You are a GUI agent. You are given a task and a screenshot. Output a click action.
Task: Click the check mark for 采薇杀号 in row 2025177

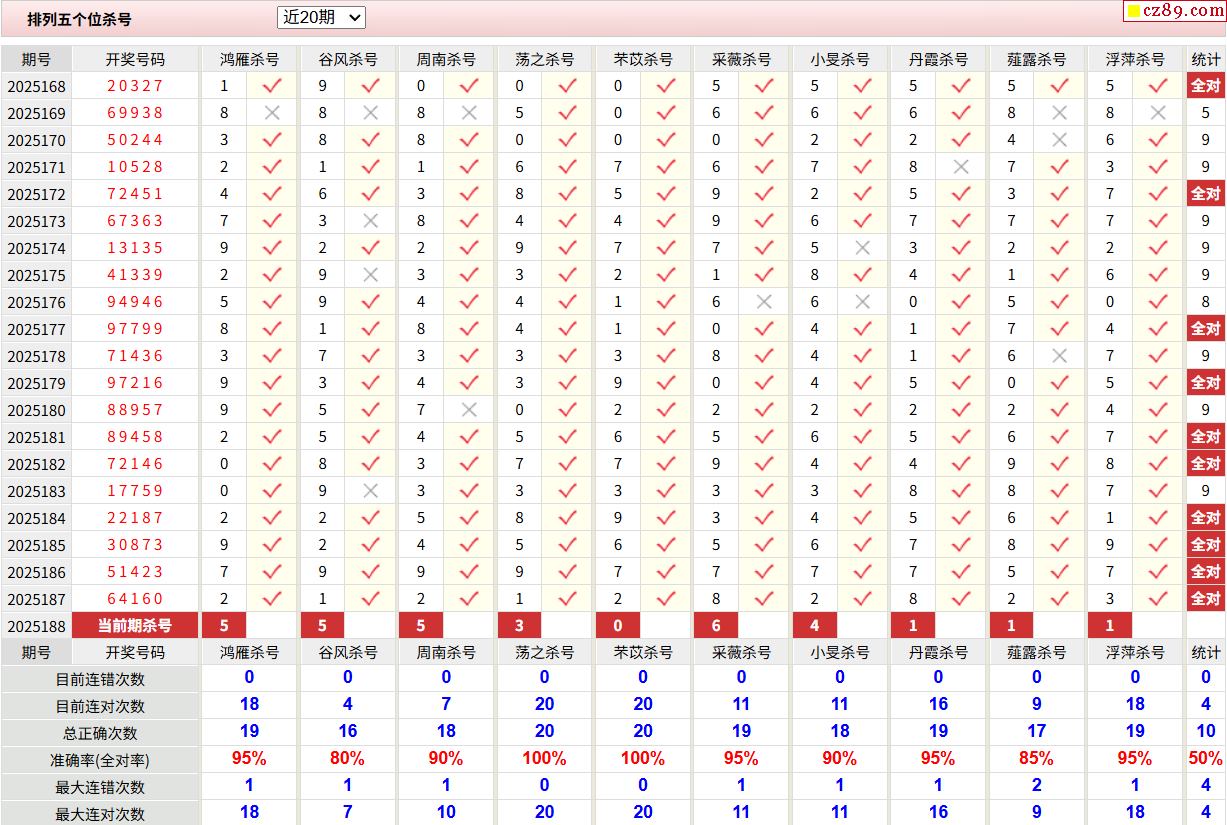(x=764, y=329)
